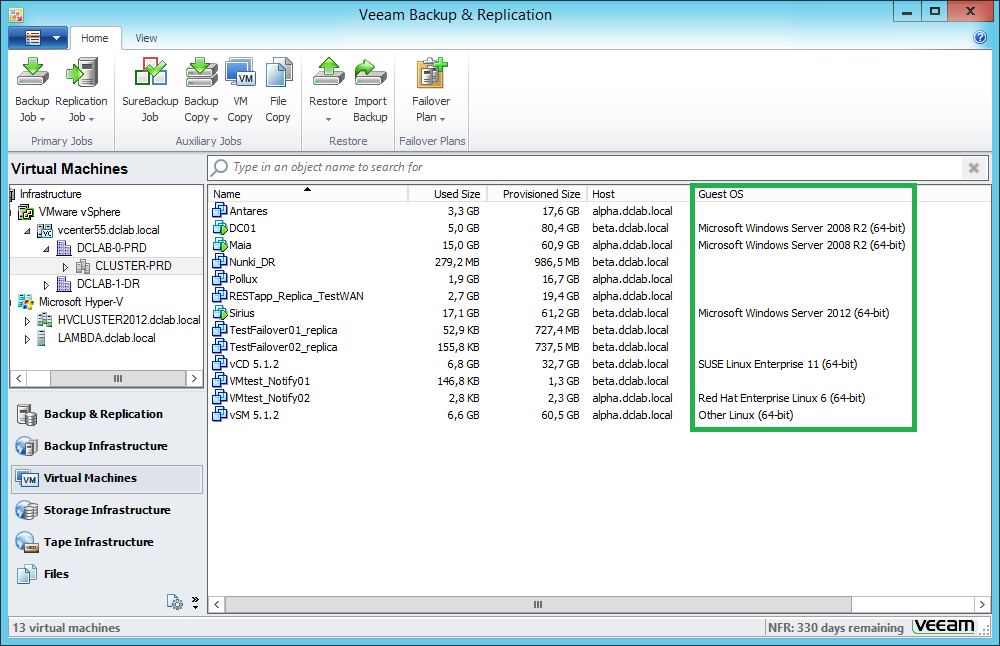Launch the File Copy job
This screenshot has height=646, width=1000.
point(278,90)
